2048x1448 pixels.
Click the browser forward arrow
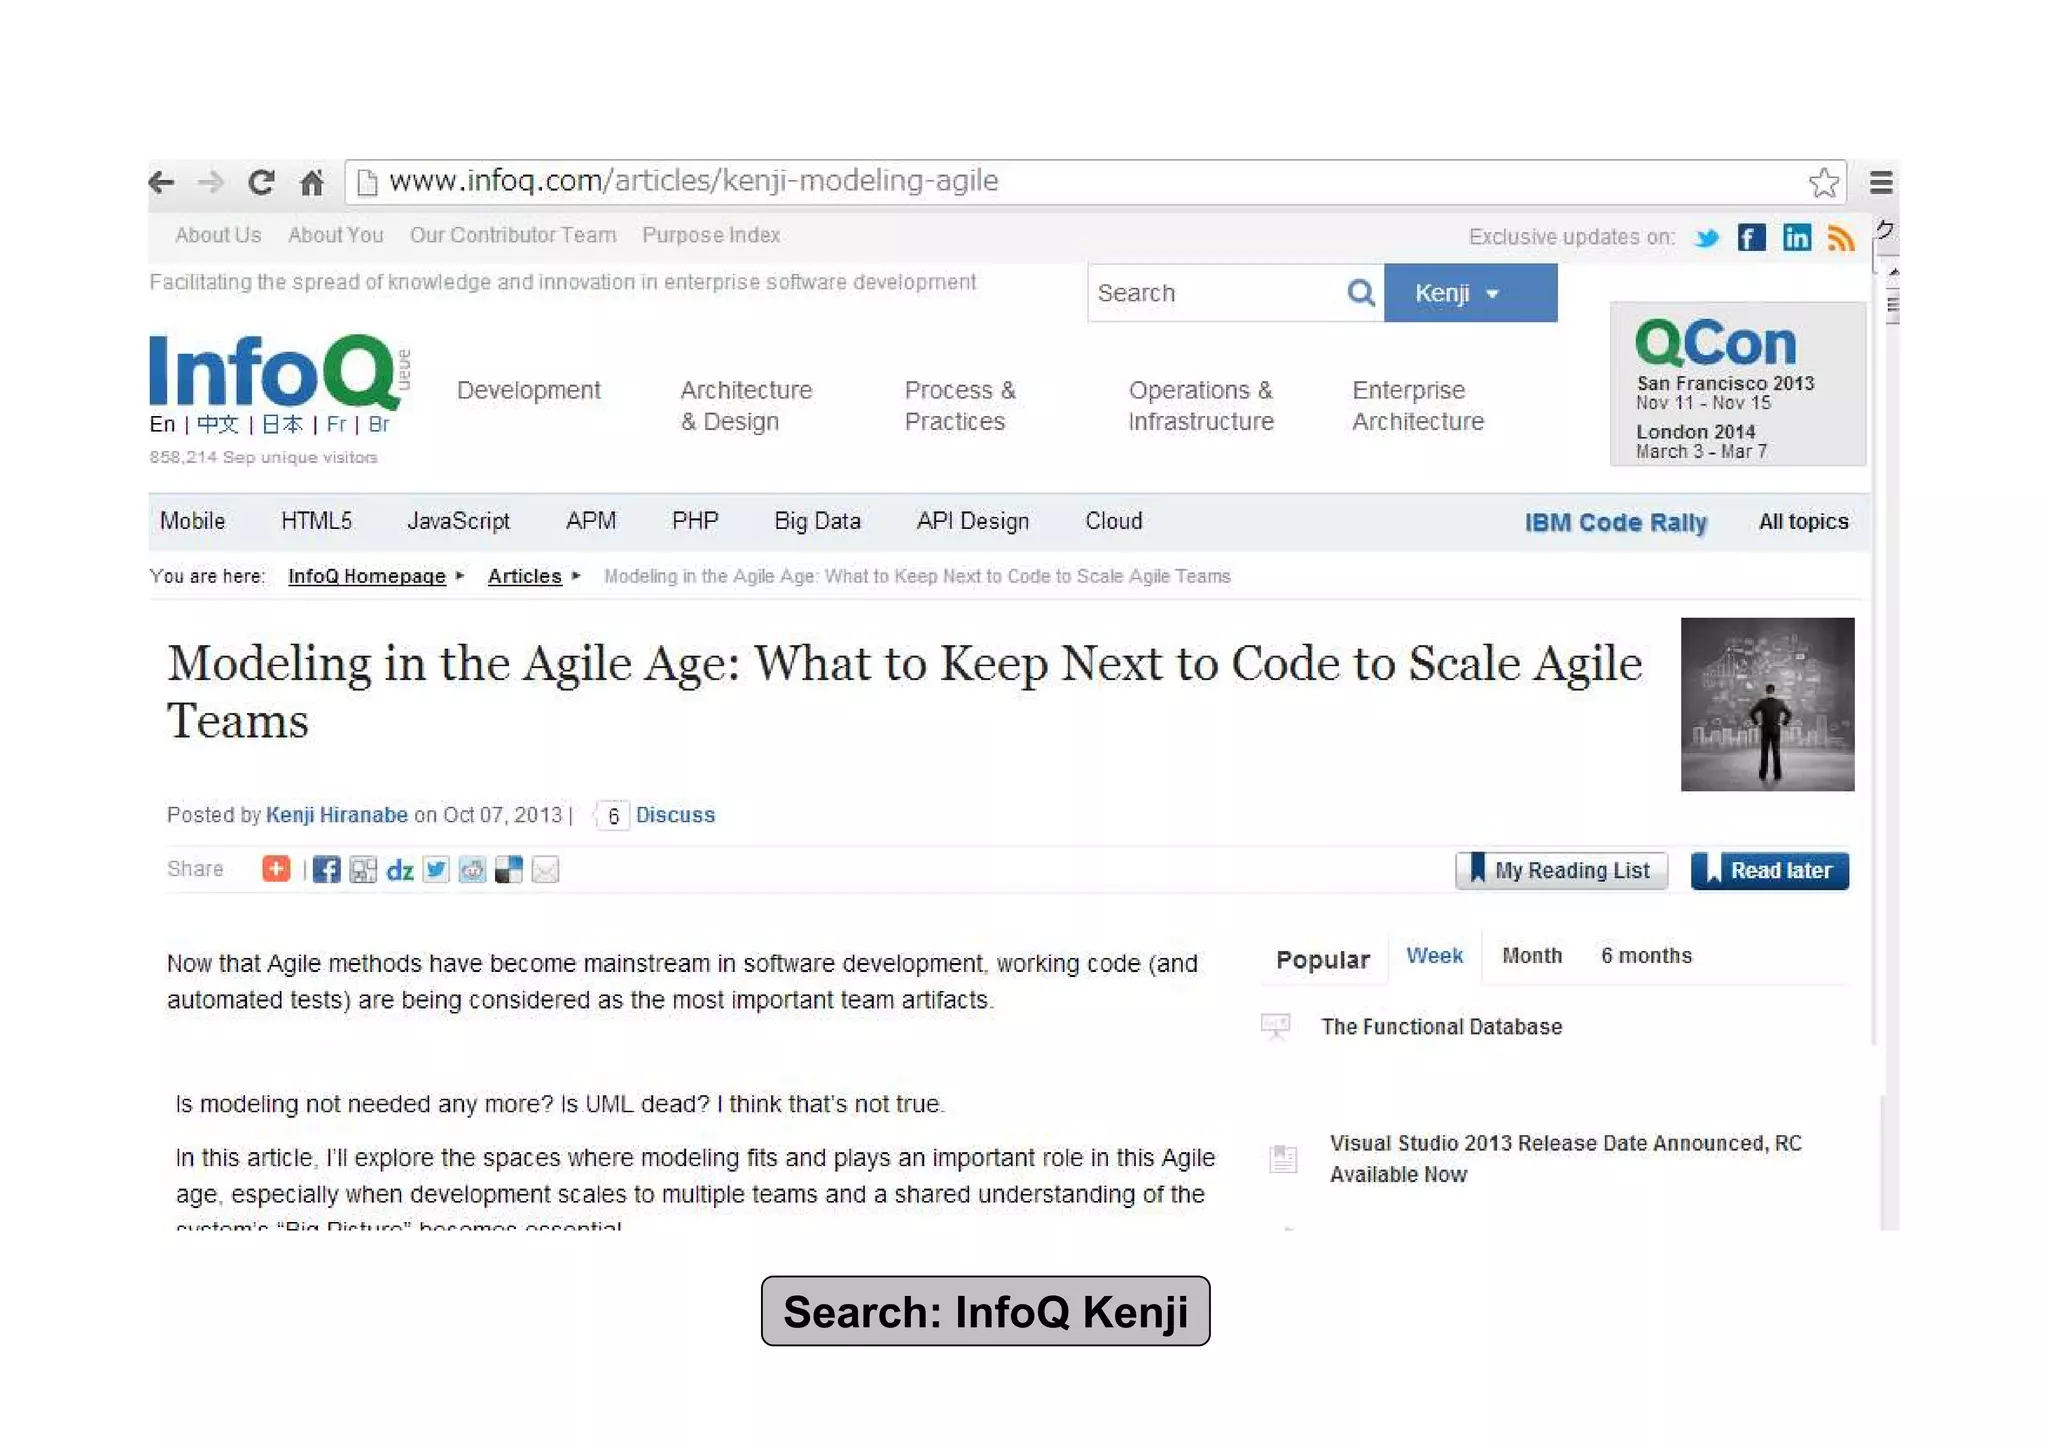pyautogui.click(x=210, y=182)
